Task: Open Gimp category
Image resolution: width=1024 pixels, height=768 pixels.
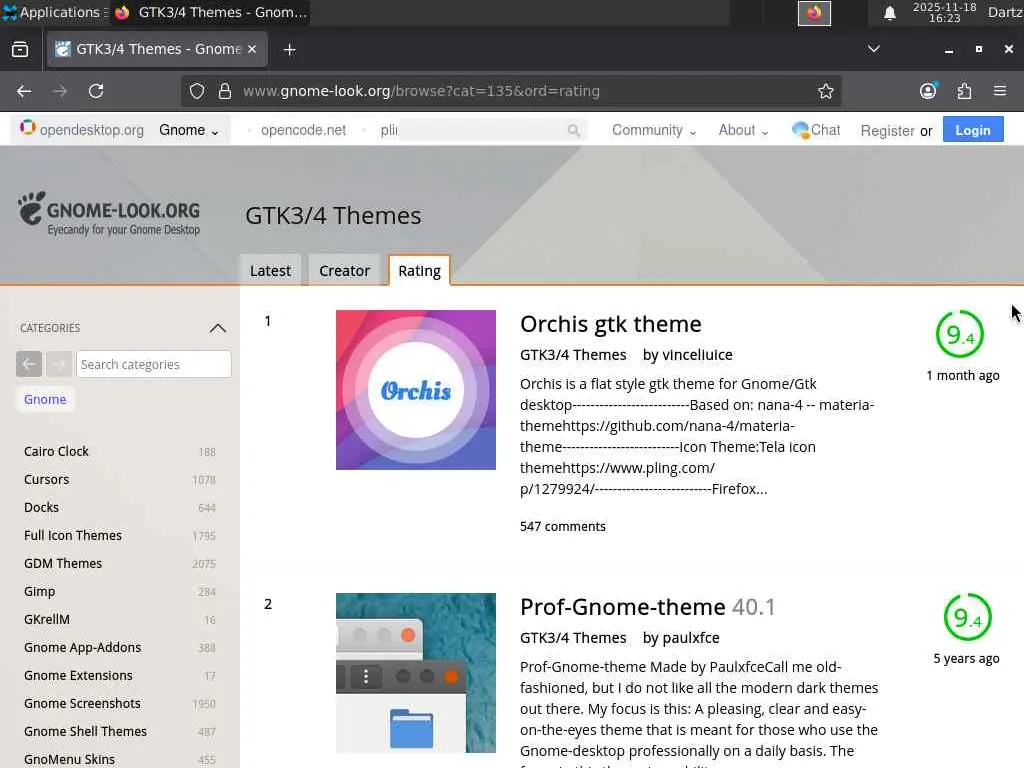Action: 39,592
